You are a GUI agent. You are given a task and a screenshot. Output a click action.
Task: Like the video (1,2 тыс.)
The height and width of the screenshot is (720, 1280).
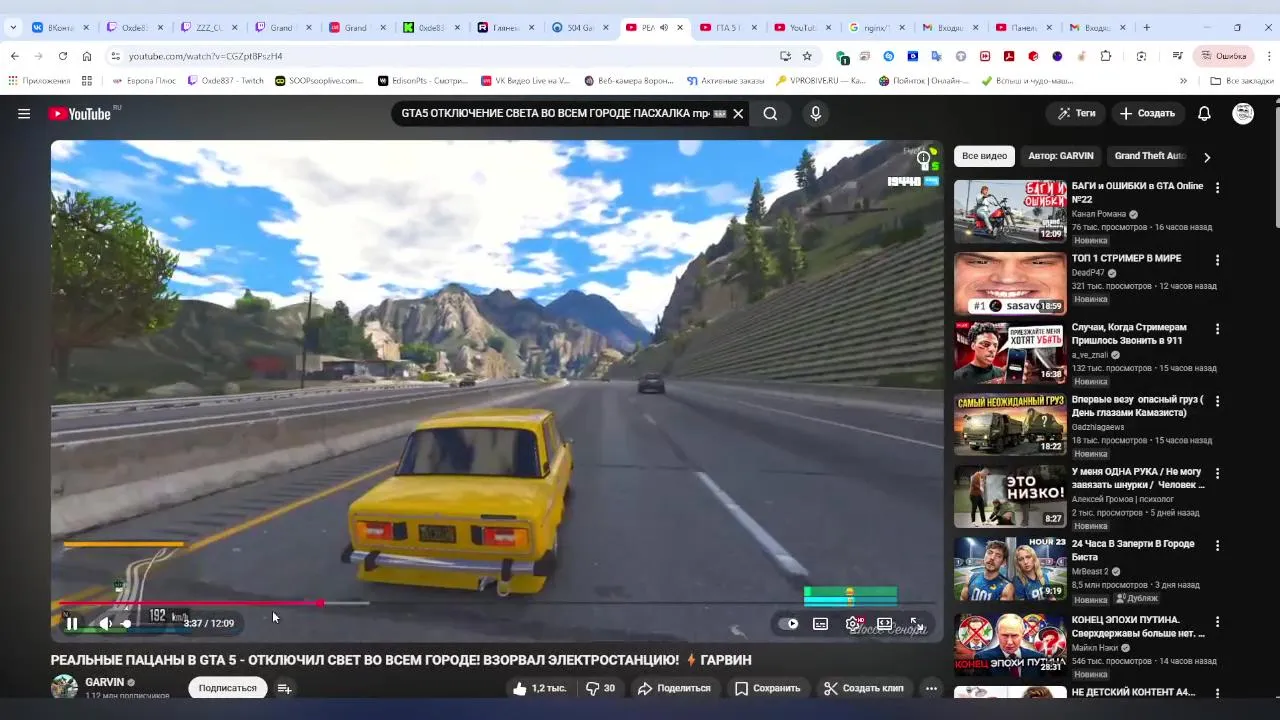539,688
